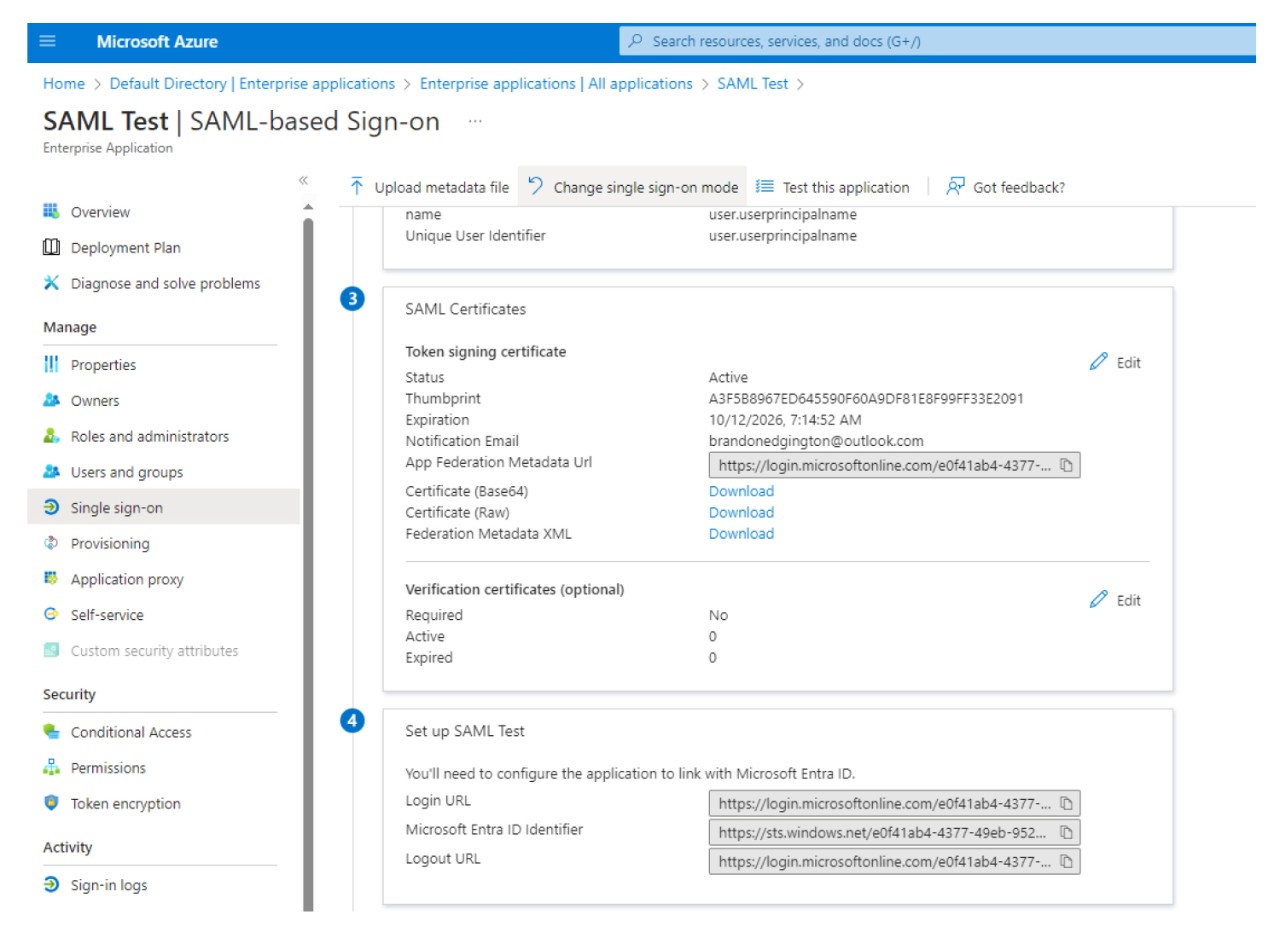Screen dimensions: 1280x938
Task: Copy the App Federation Metadata Url
Action: 1066,465
